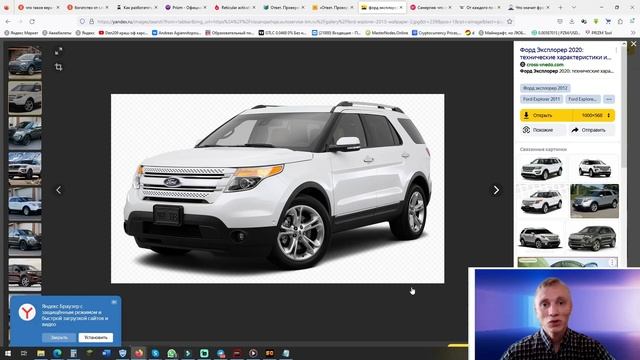The image size is (640, 360).
Task: Select the Ford Explorer 2011 tag
Action: point(541,99)
